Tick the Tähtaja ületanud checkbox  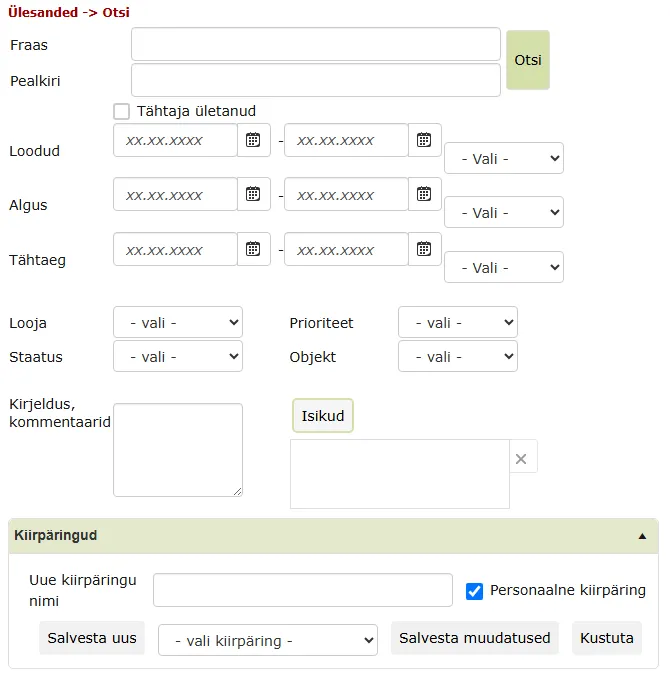point(121,111)
